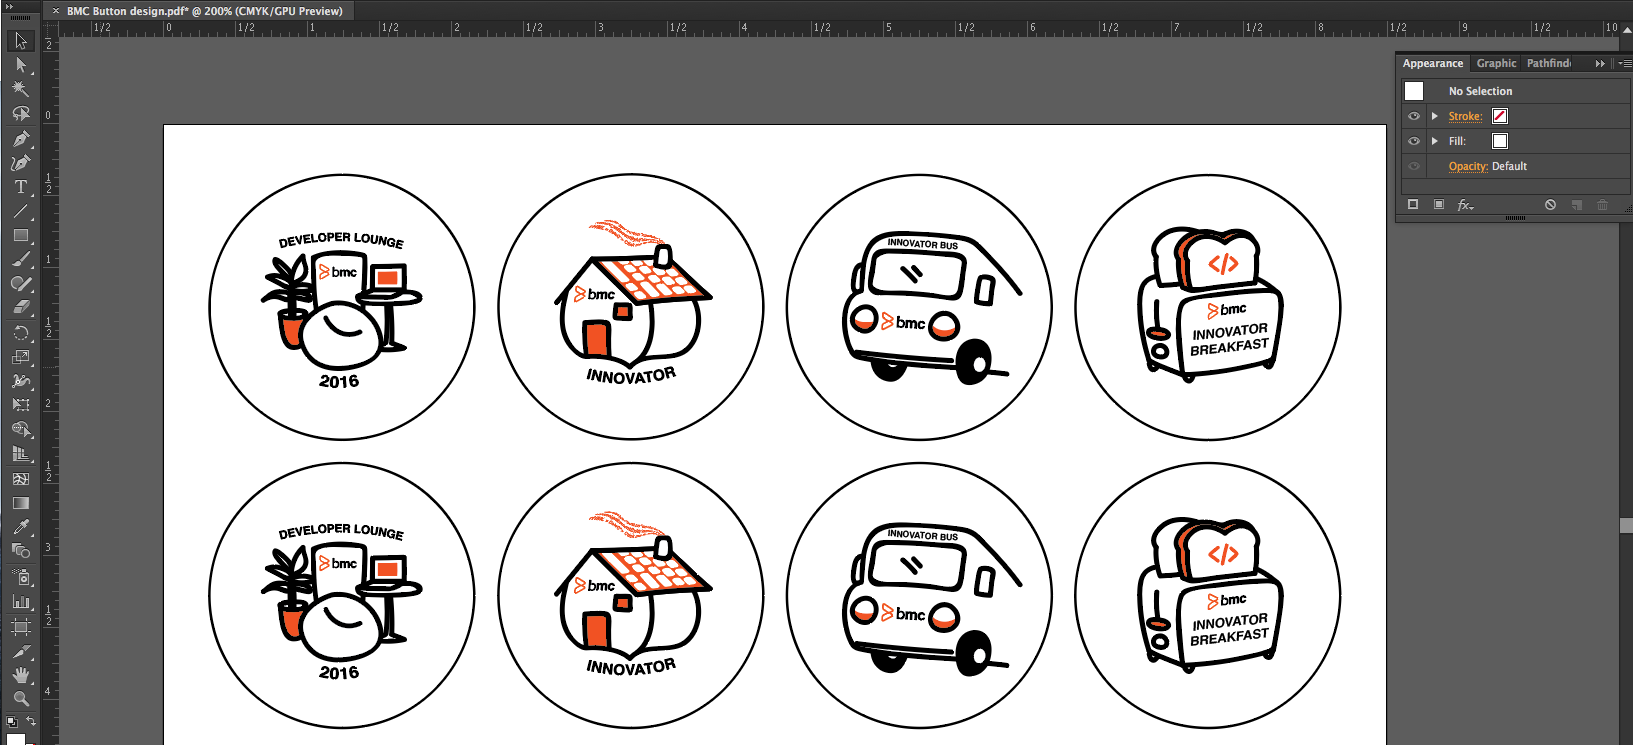Image resolution: width=1633 pixels, height=745 pixels.
Task: Click Add New Stroke in Appearance panel
Action: [1413, 204]
